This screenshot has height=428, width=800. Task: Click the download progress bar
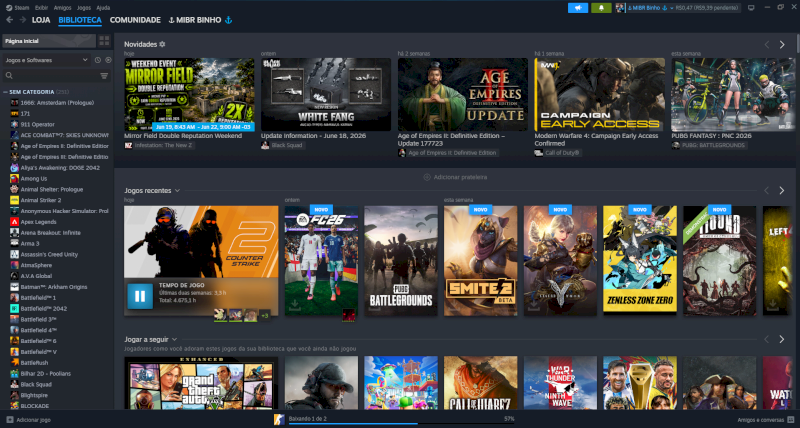pos(402,423)
